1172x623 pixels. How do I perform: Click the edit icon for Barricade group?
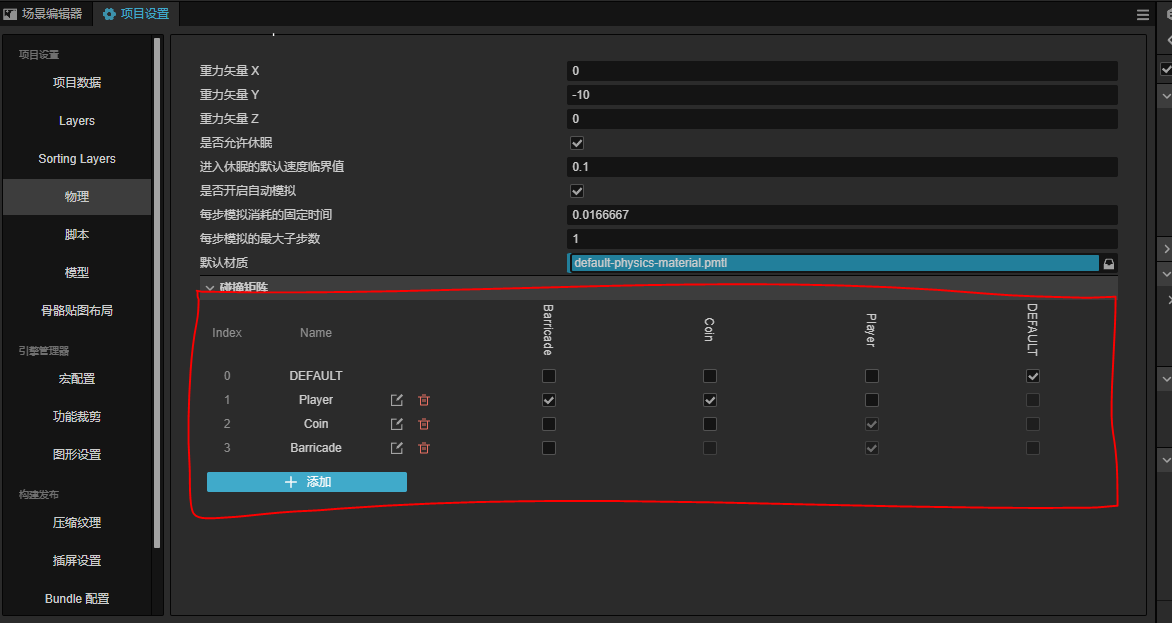tap(397, 448)
